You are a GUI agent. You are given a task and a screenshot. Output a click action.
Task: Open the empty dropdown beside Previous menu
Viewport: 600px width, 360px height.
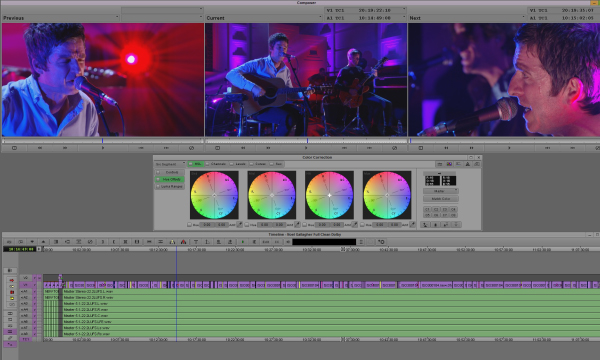162,18
